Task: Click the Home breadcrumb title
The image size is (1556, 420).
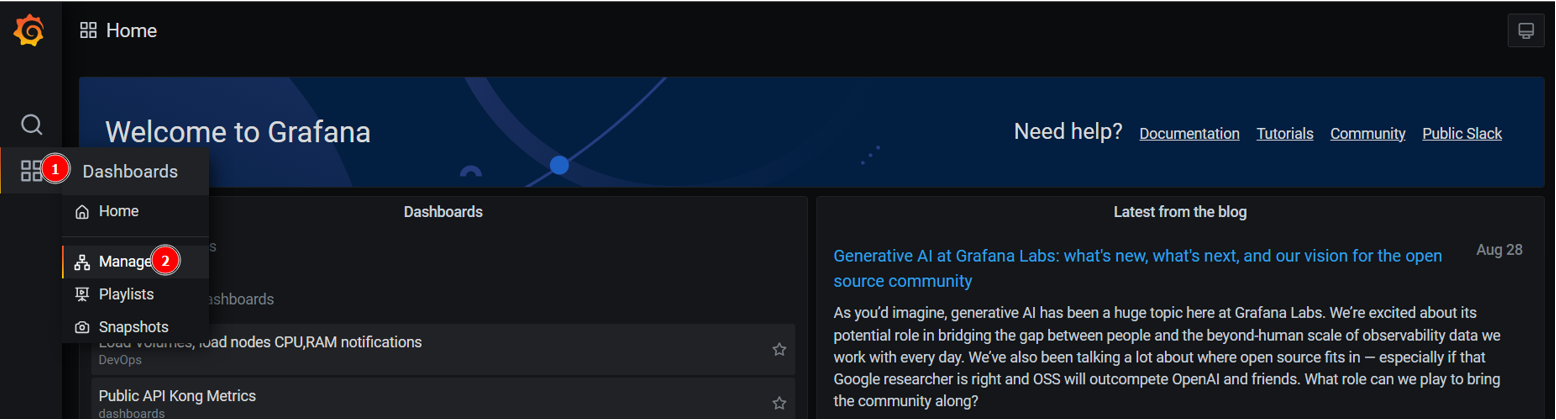Action: (x=131, y=31)
